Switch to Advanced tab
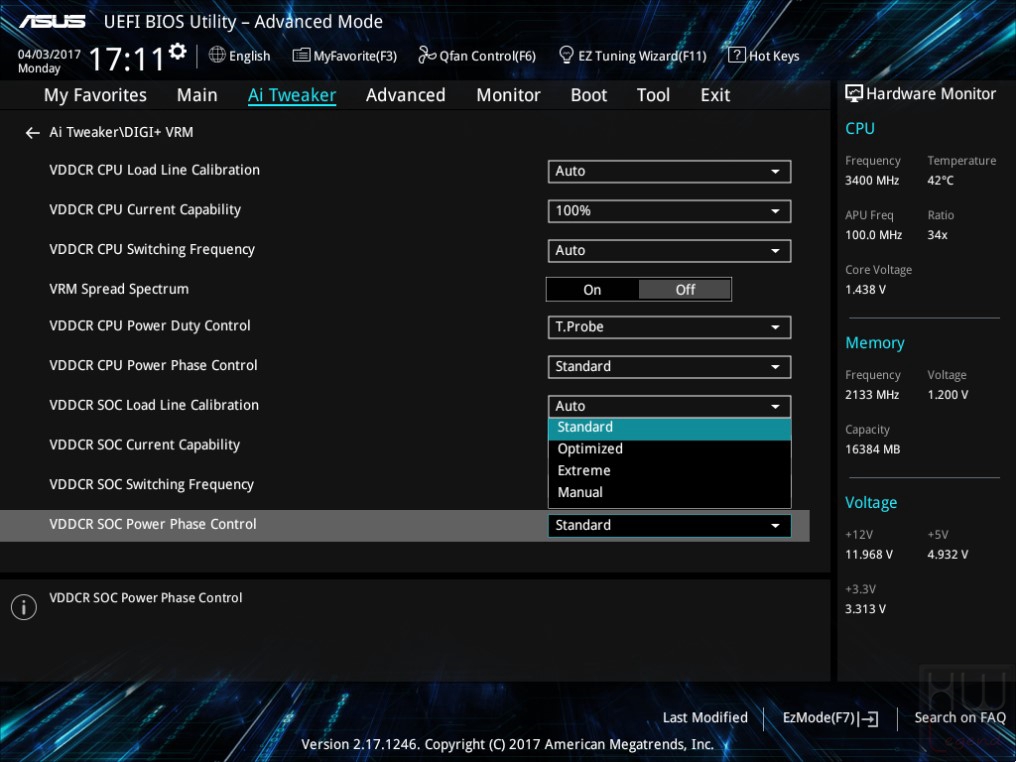This screenshot has width=1016, height=762. [406, 95]
